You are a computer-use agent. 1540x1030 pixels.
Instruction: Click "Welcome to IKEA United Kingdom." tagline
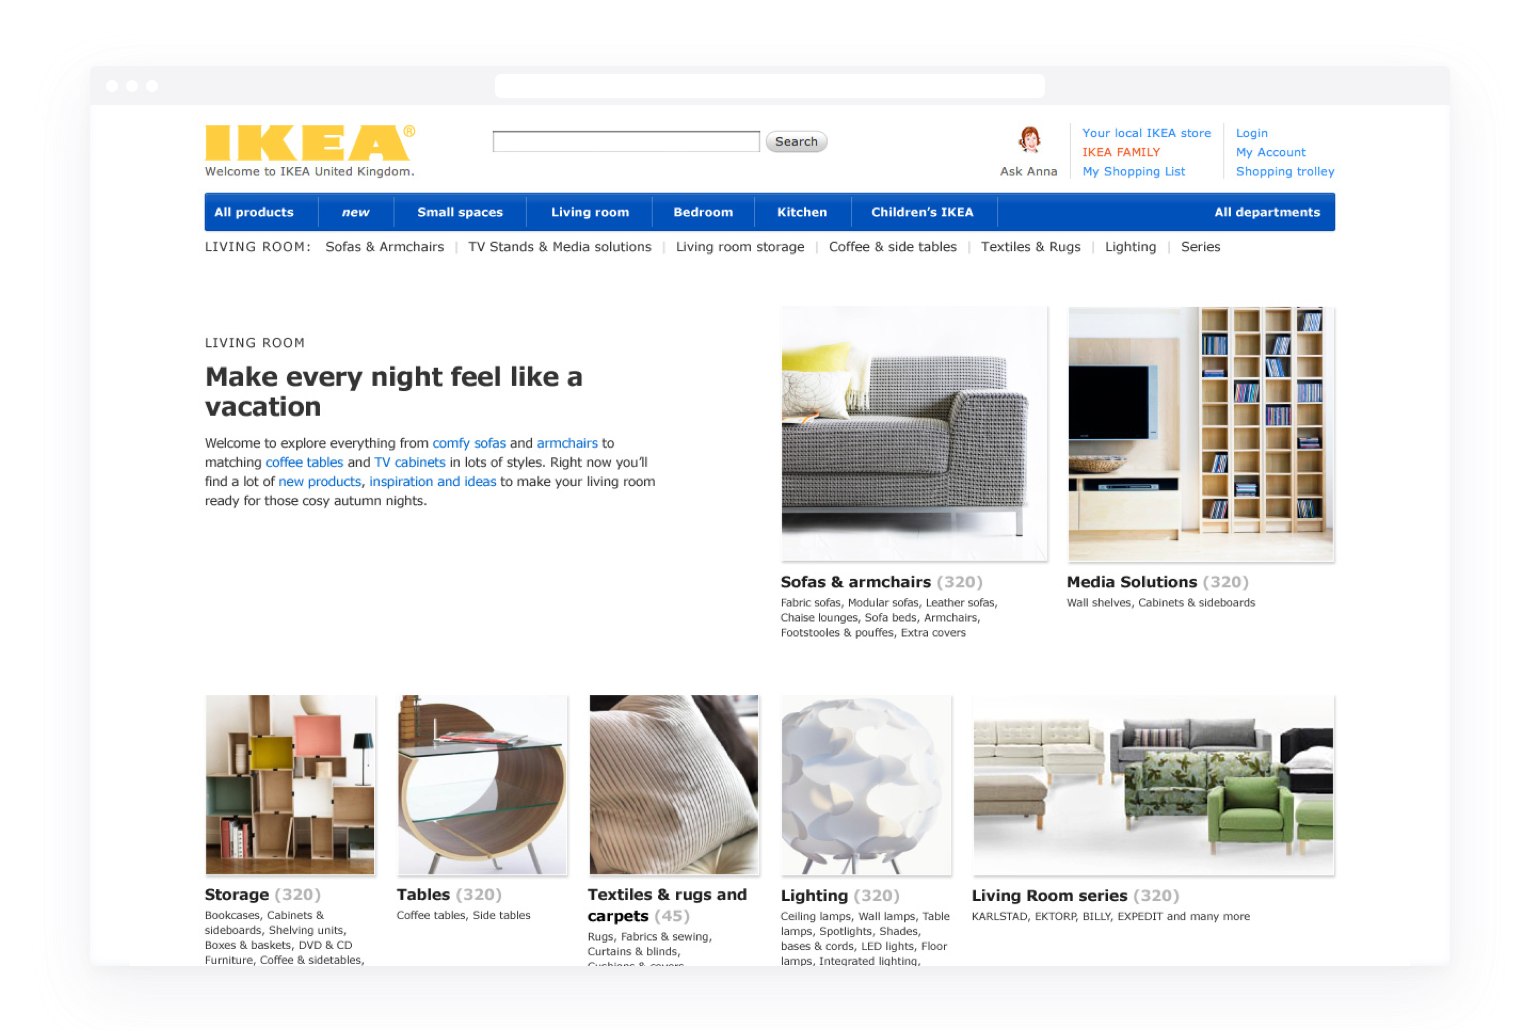(x=310, y=172)
